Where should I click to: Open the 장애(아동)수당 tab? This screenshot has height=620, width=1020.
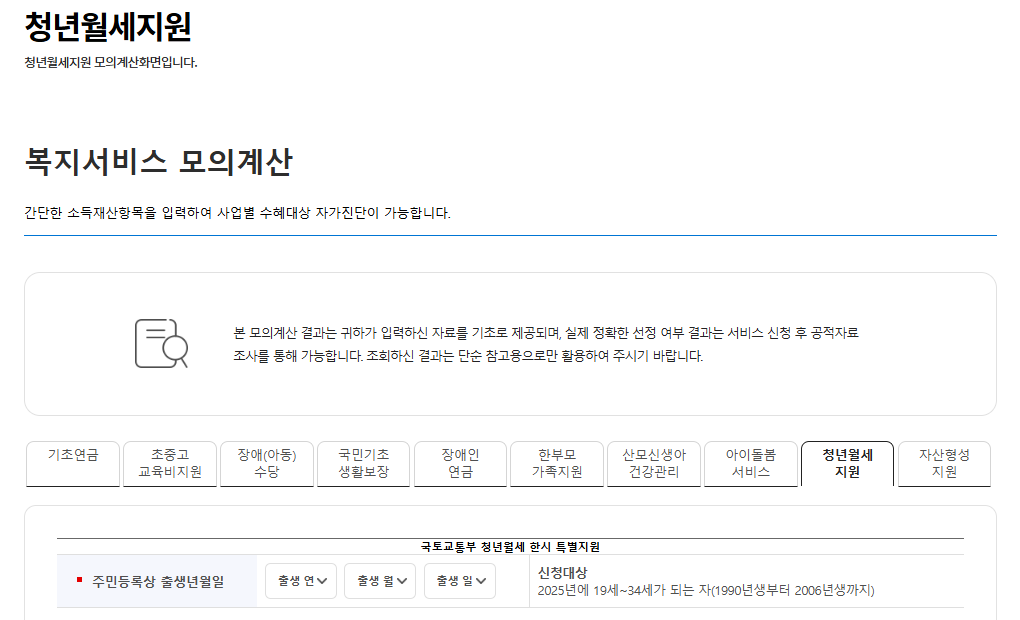(x=266, y=463)
